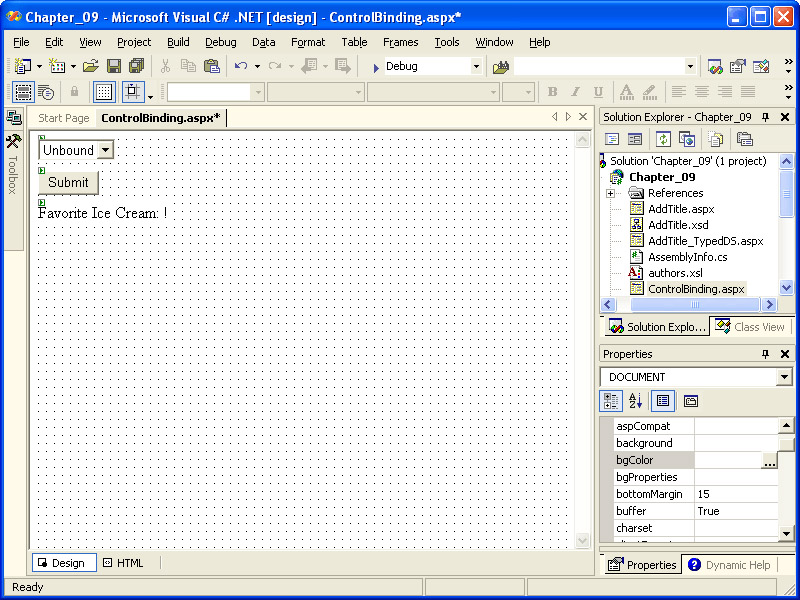Click the Submit button on design surface

tap(68, 182)
